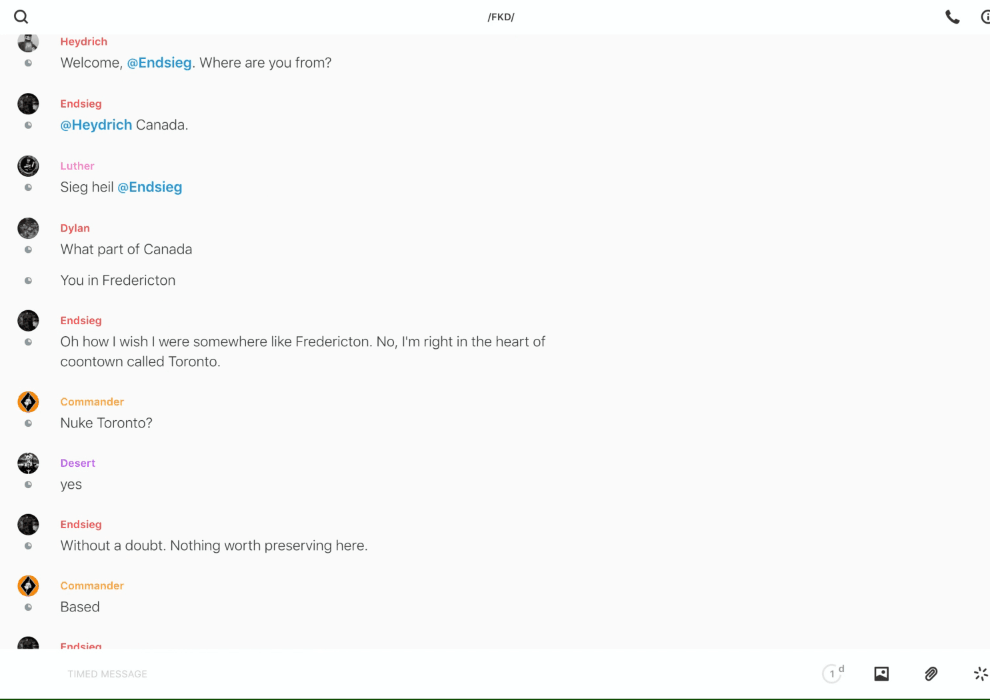Image resolution: width=990 pixels, height=700 pixels.
Task: Click the picture icon to send an image
Action: [x=881, y=674]
